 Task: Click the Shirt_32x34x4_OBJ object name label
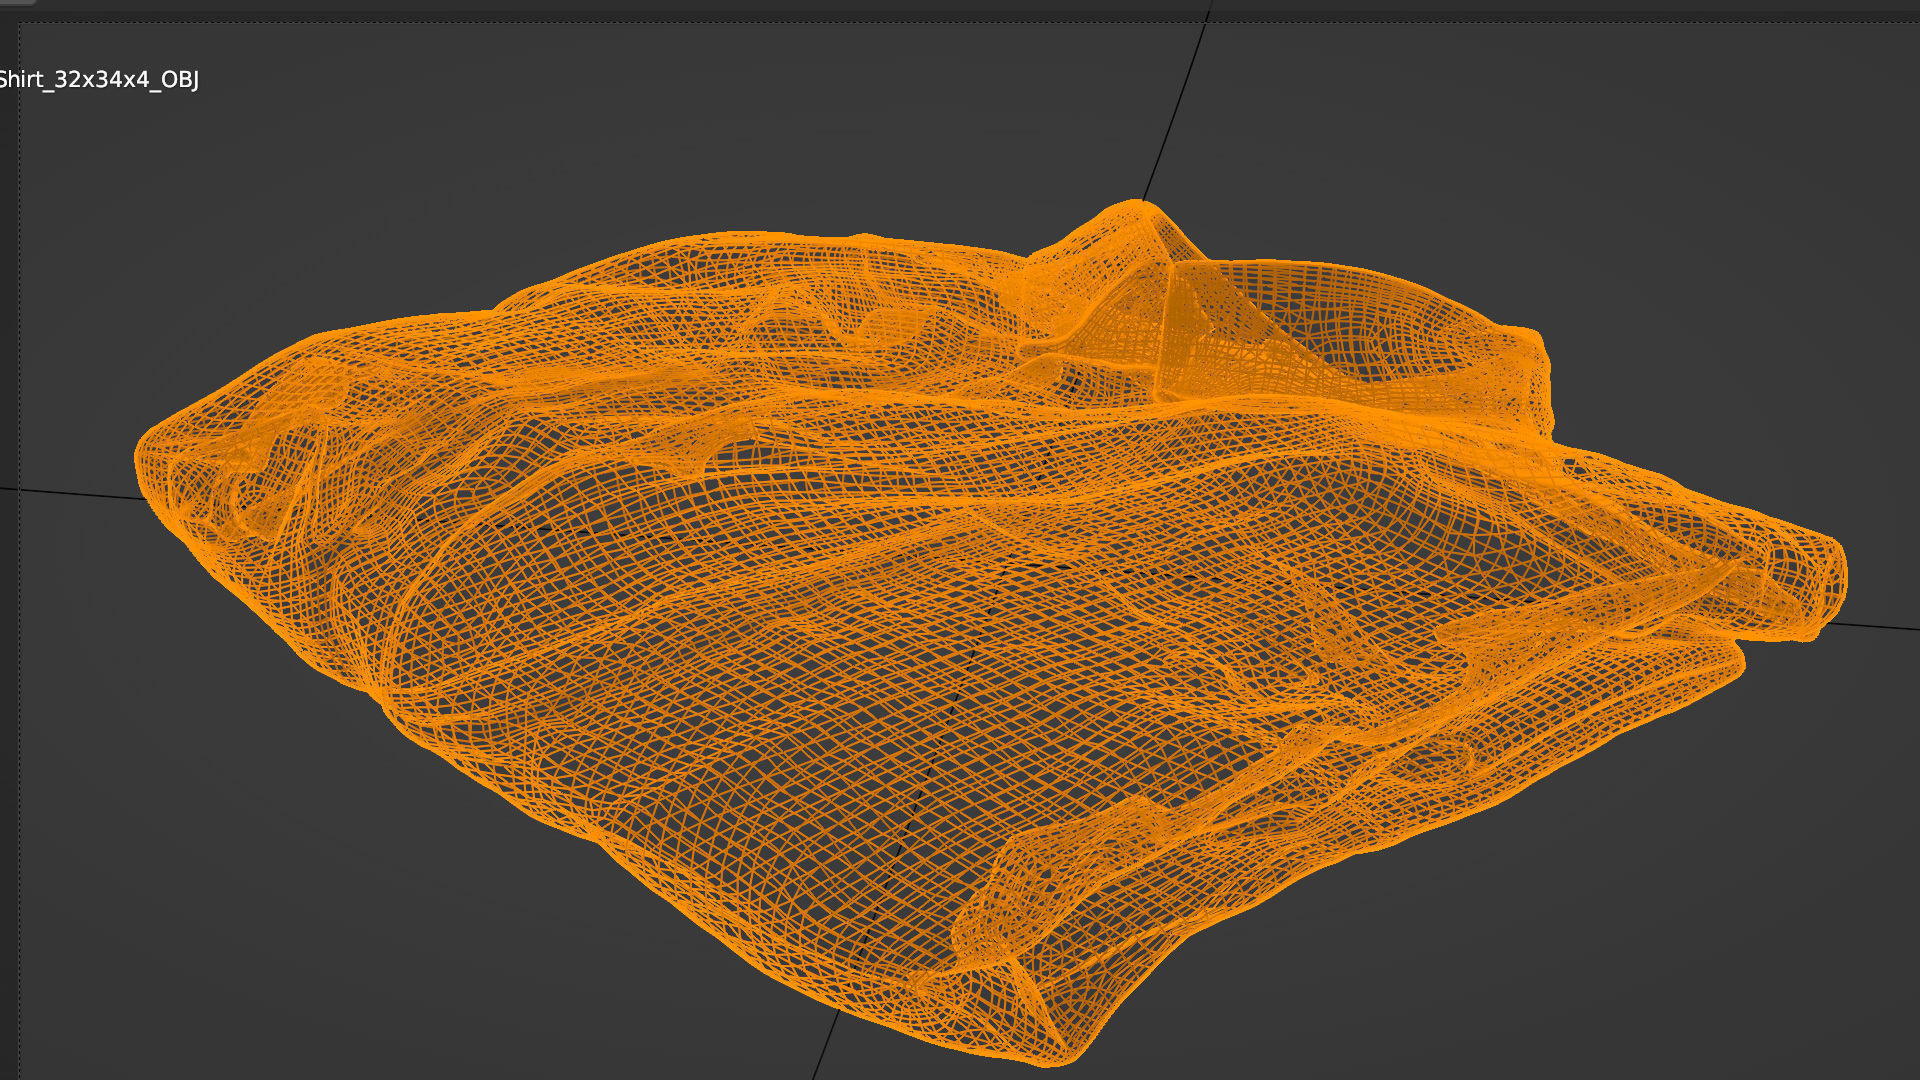98,80
